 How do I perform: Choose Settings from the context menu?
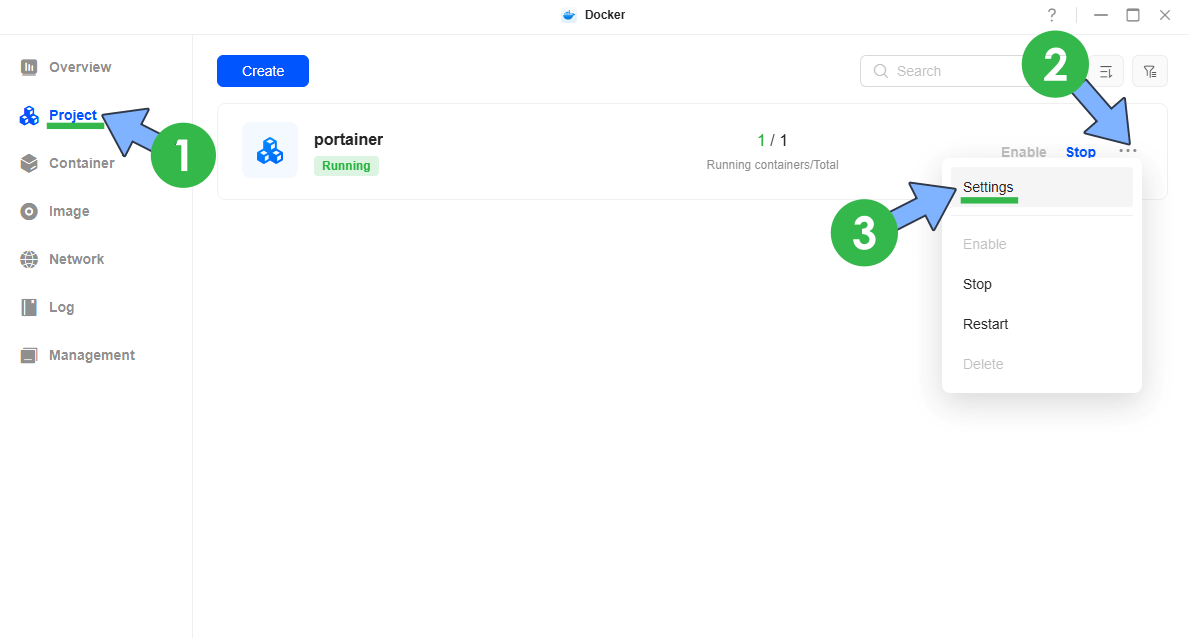(988, 187)
